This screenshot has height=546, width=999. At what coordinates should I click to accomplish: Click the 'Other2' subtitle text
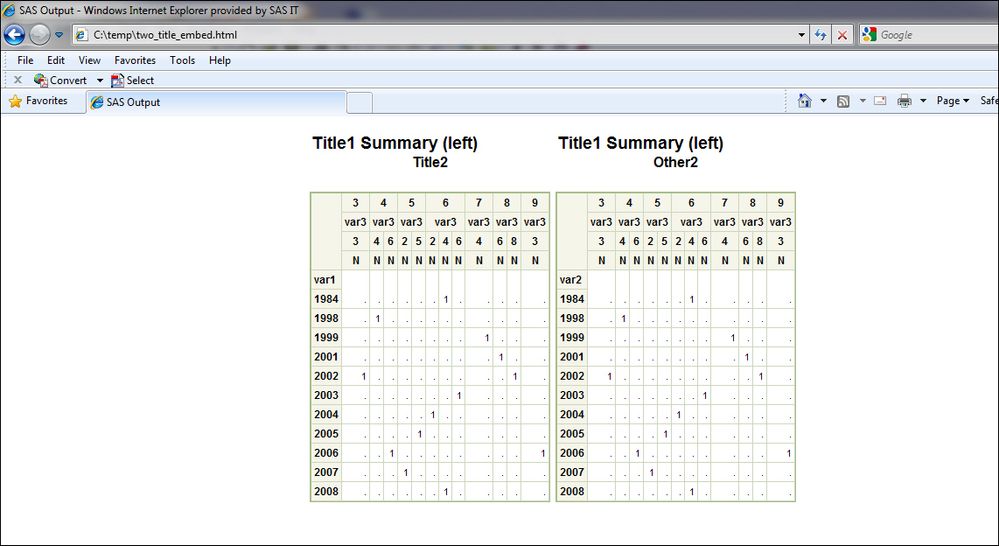click(675, 162)
